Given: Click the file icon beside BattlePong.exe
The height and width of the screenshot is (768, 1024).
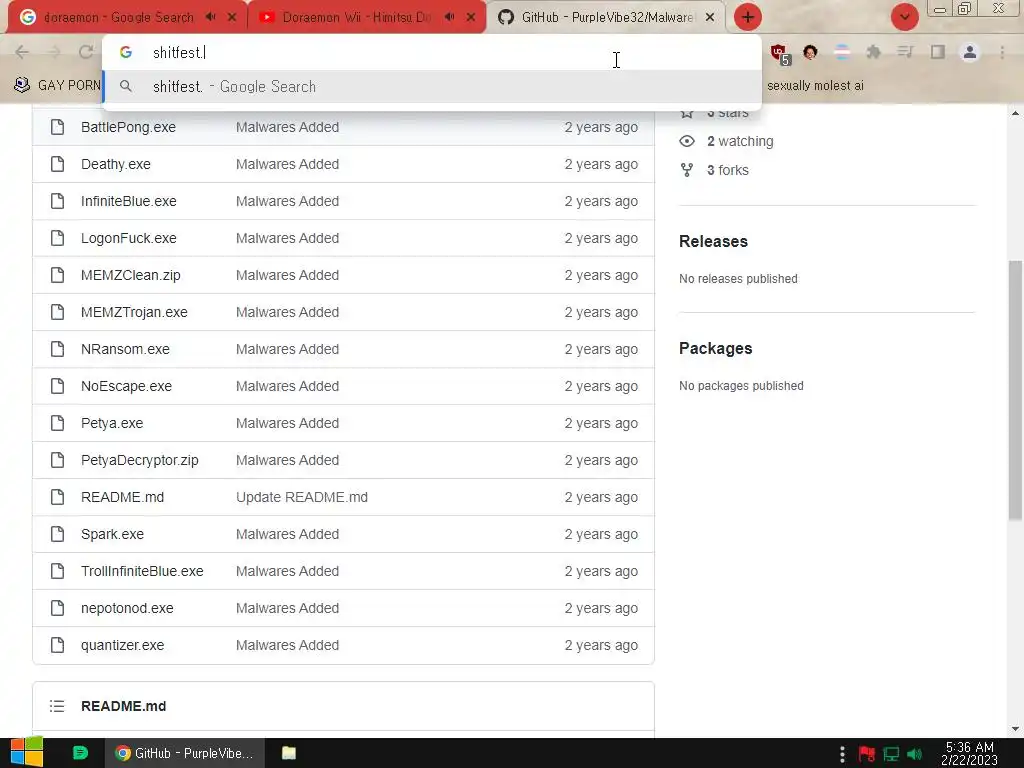Looking at the screenshot, I should pyautogui.click(x=57, y=127).
